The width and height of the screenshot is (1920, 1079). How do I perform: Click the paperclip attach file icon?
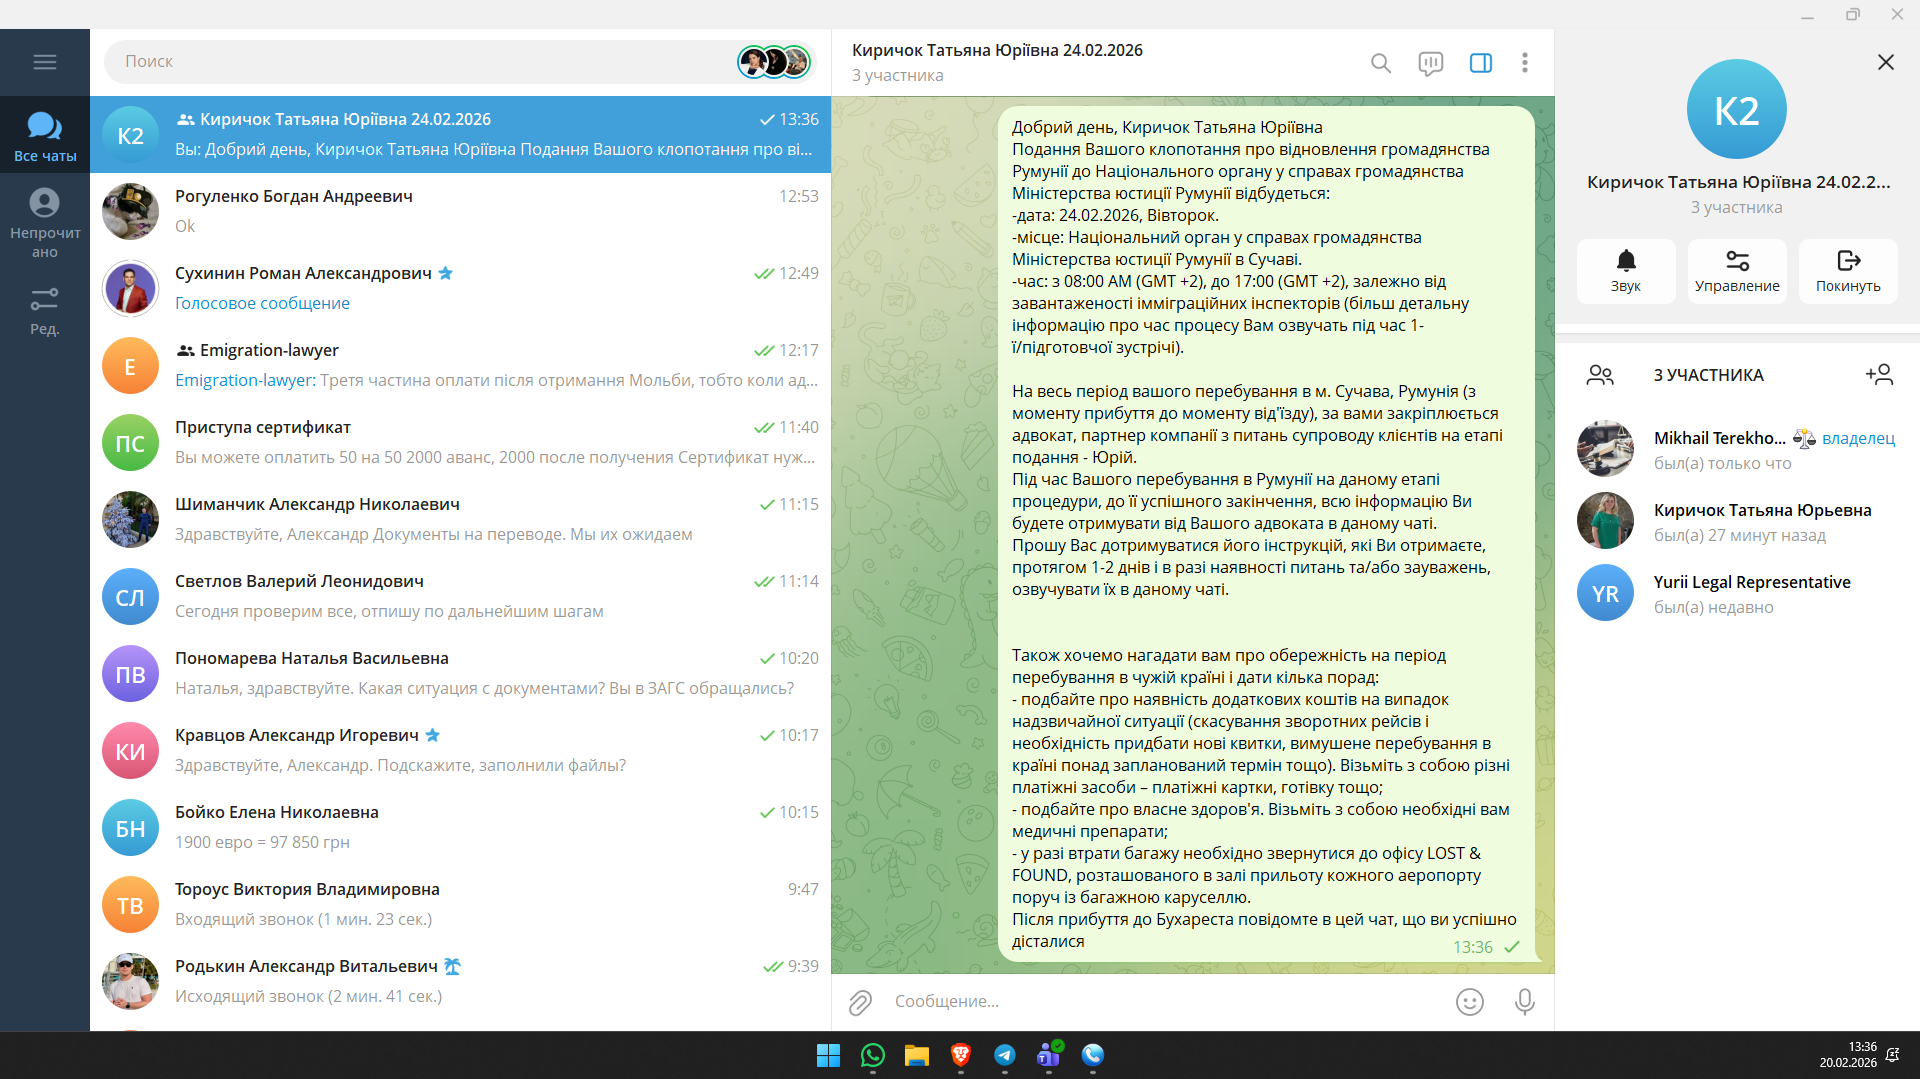point(860,1002)
